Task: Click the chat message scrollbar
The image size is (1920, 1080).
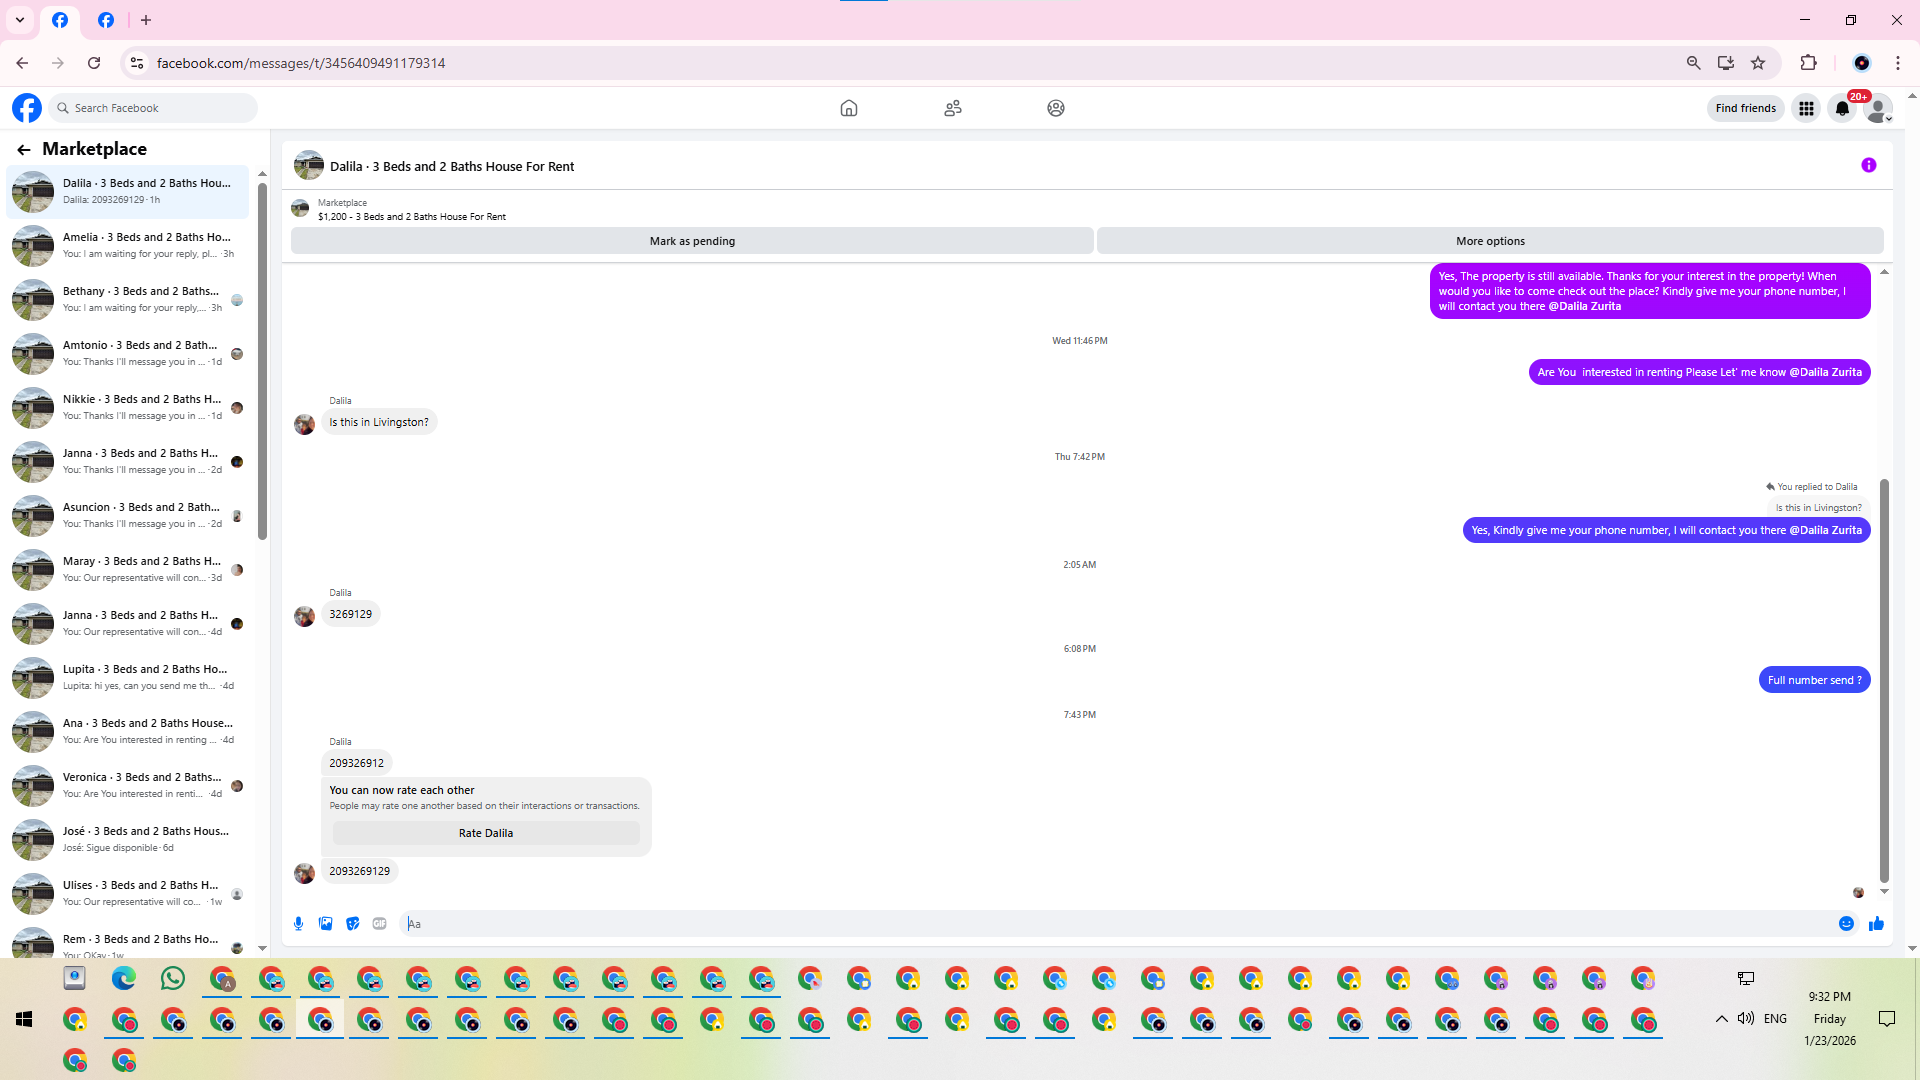Action: coord(1884,680)
